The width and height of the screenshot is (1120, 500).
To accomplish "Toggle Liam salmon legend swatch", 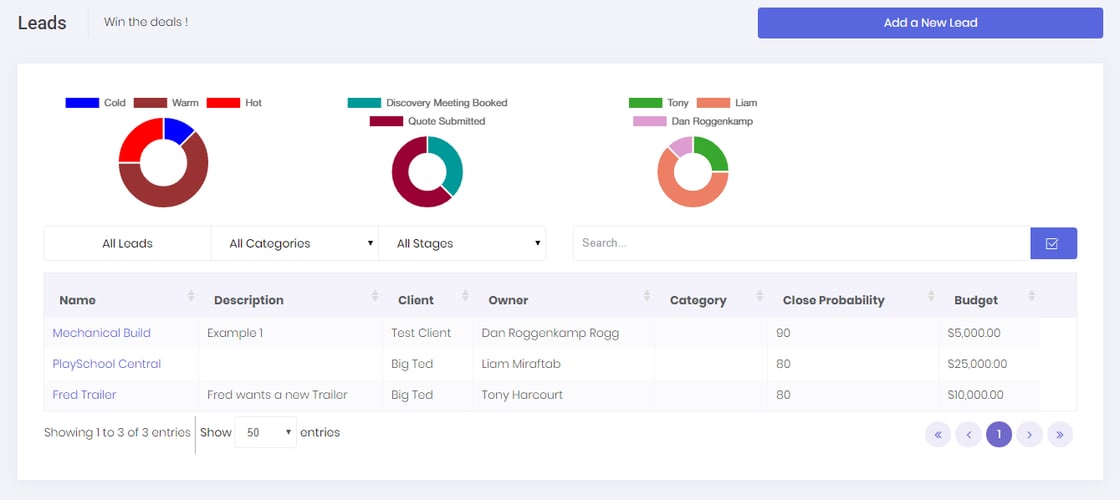I will coord(714,103).
